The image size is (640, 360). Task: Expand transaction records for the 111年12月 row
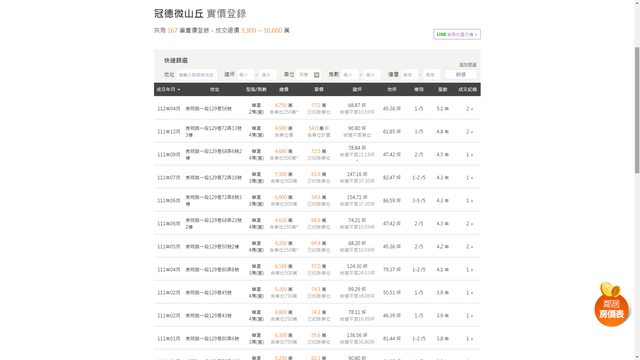tap(469, 131)
